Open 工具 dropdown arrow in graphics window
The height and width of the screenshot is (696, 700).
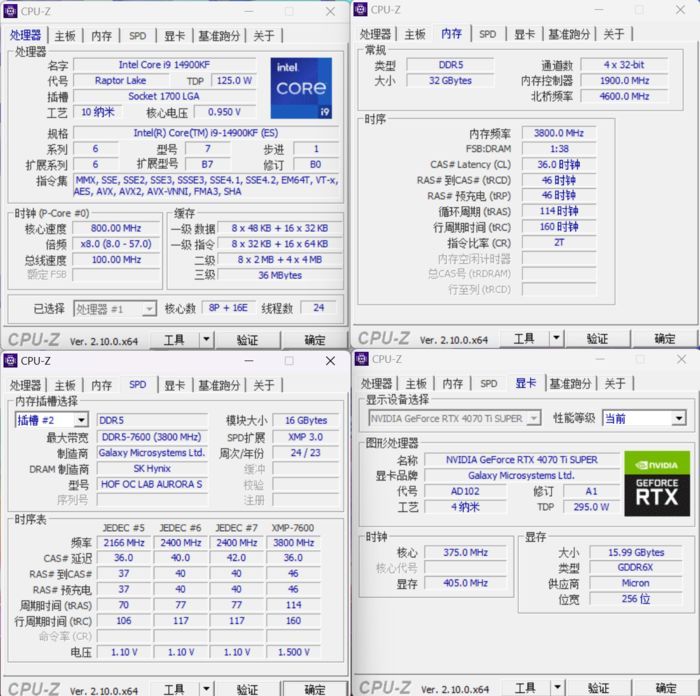point(557,688)
